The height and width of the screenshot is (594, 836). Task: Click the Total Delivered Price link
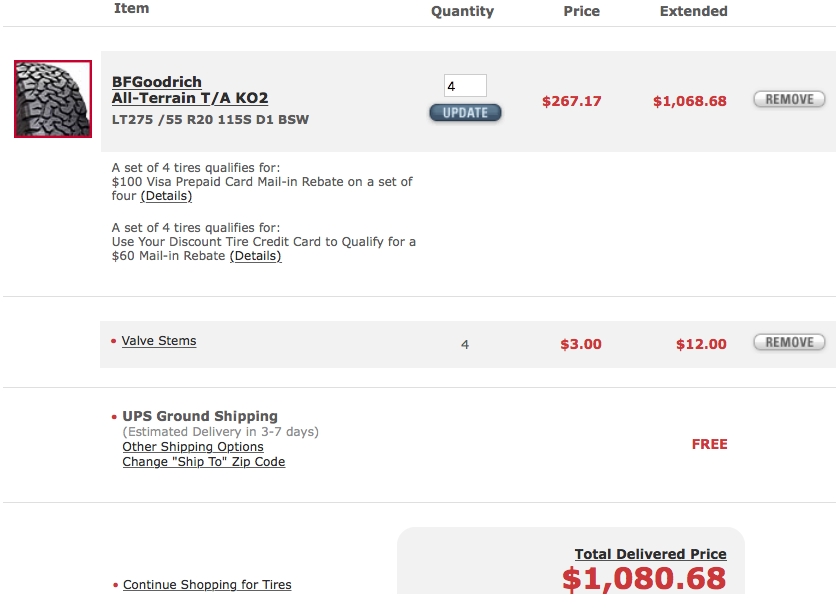[x=650, y=554]
